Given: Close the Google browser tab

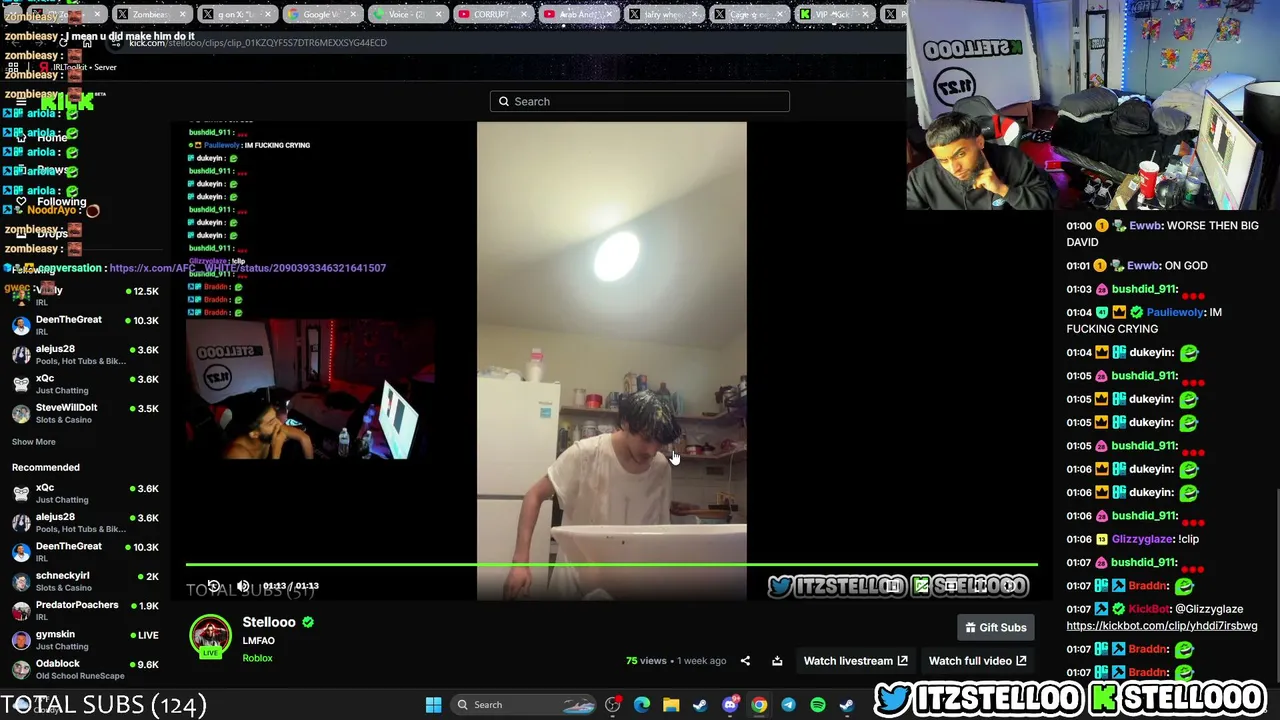Looking at the screenshot, I should [x=352, y=15].
